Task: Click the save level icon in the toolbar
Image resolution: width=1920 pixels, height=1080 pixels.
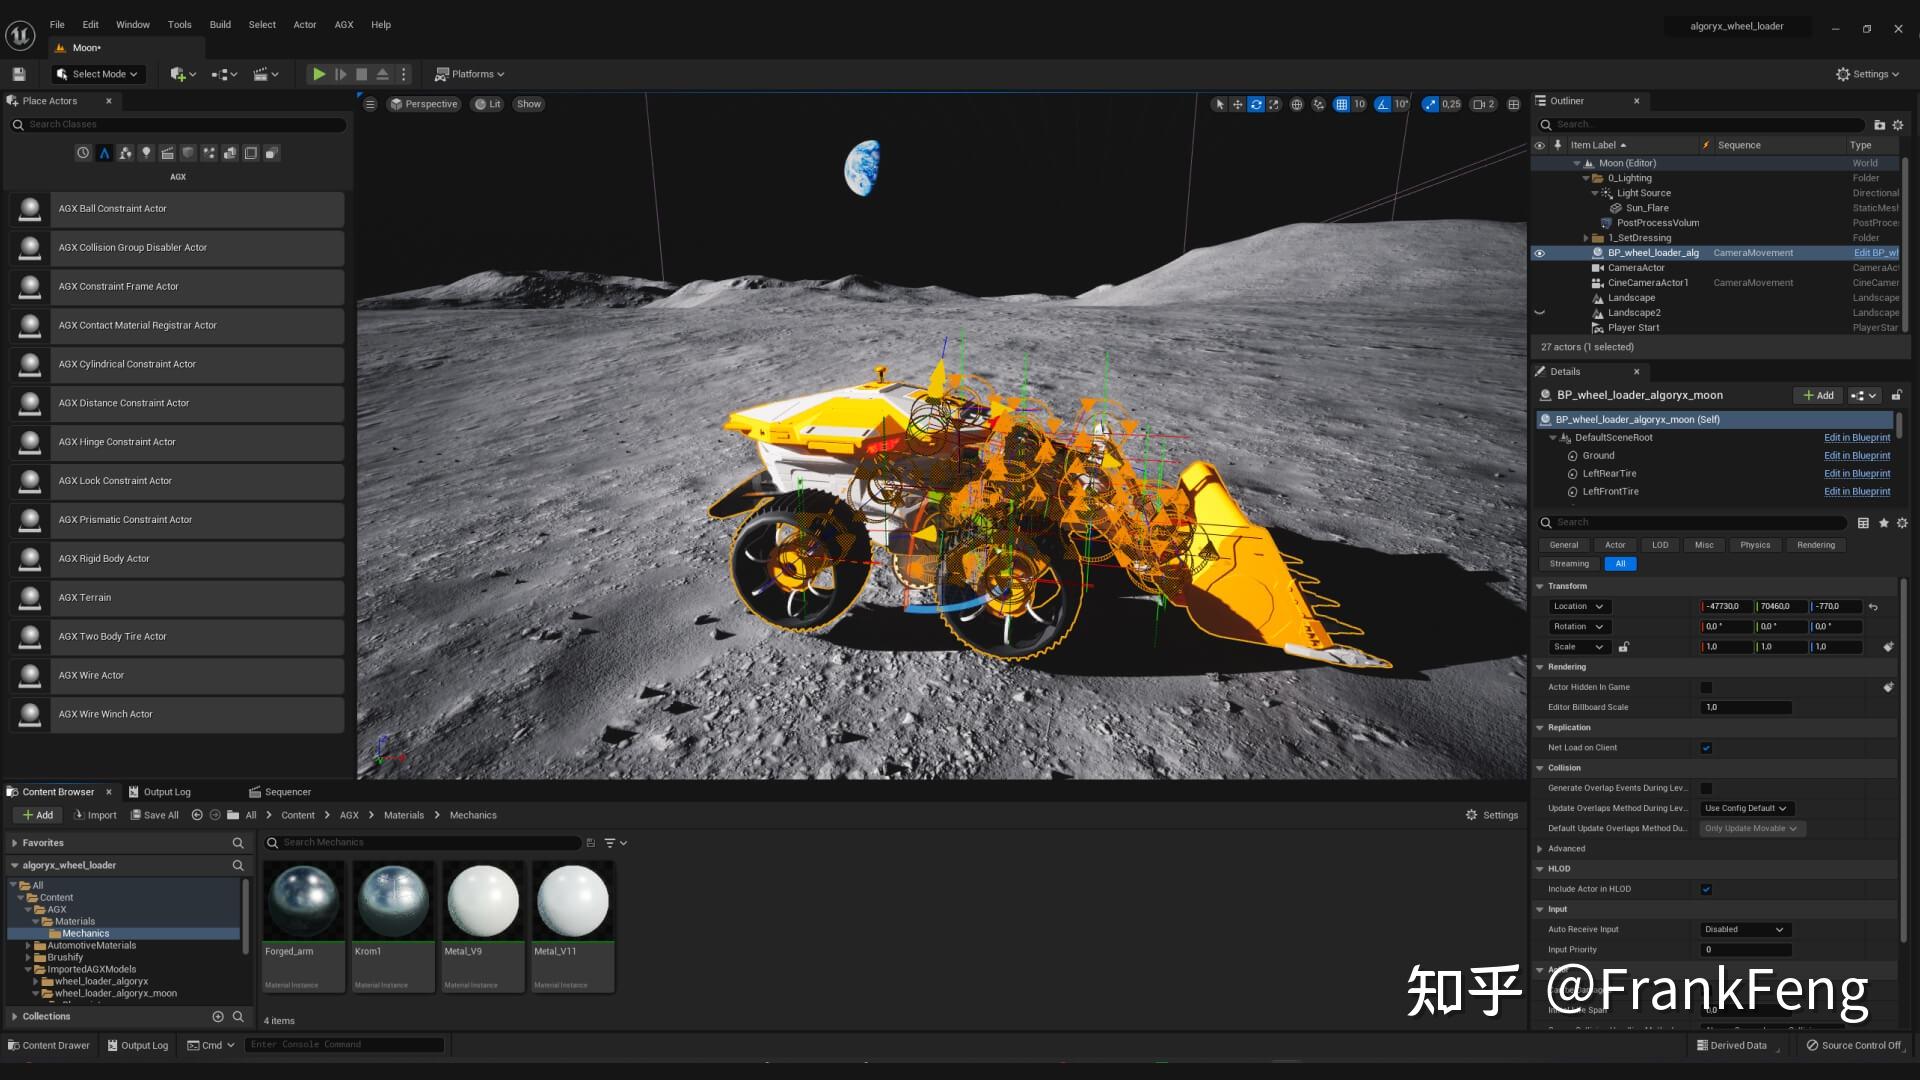Action: coord(19,74)
